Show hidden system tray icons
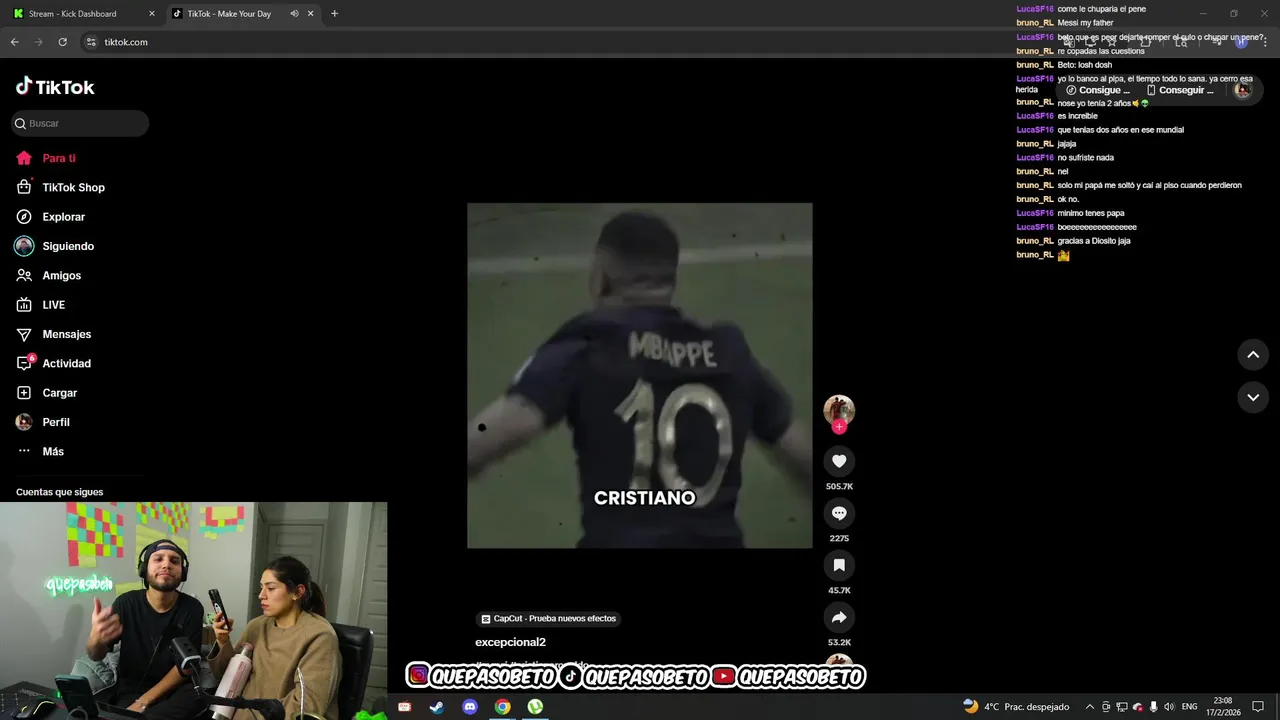Image resolution: width=1280 pixels, height=720 pixels. 1090,707
